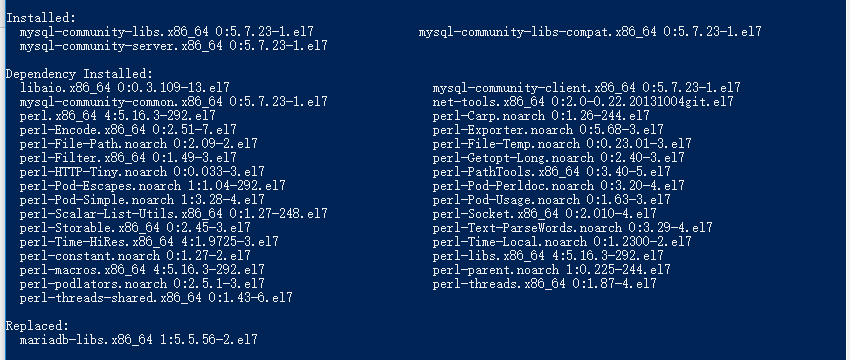The image size is (850, 360).
Task: Click the perl-Text-ParseWords.noarch entry
Action: pyautogui.click(x=572, y=228)
